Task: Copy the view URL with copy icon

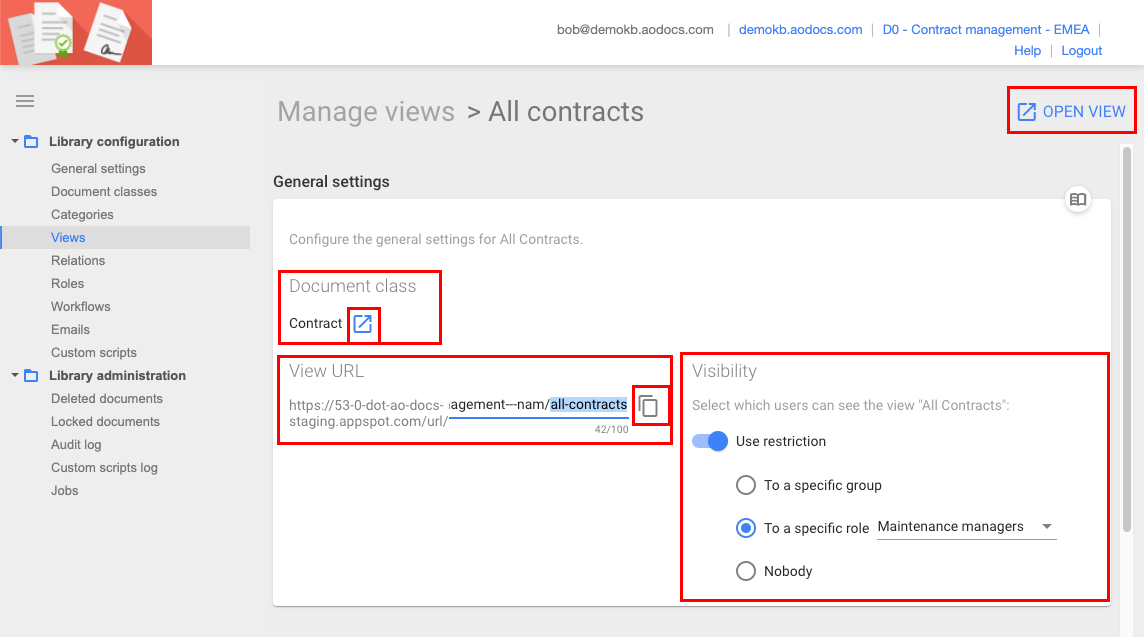Action: pyautogui.click(x=649, y=406)
